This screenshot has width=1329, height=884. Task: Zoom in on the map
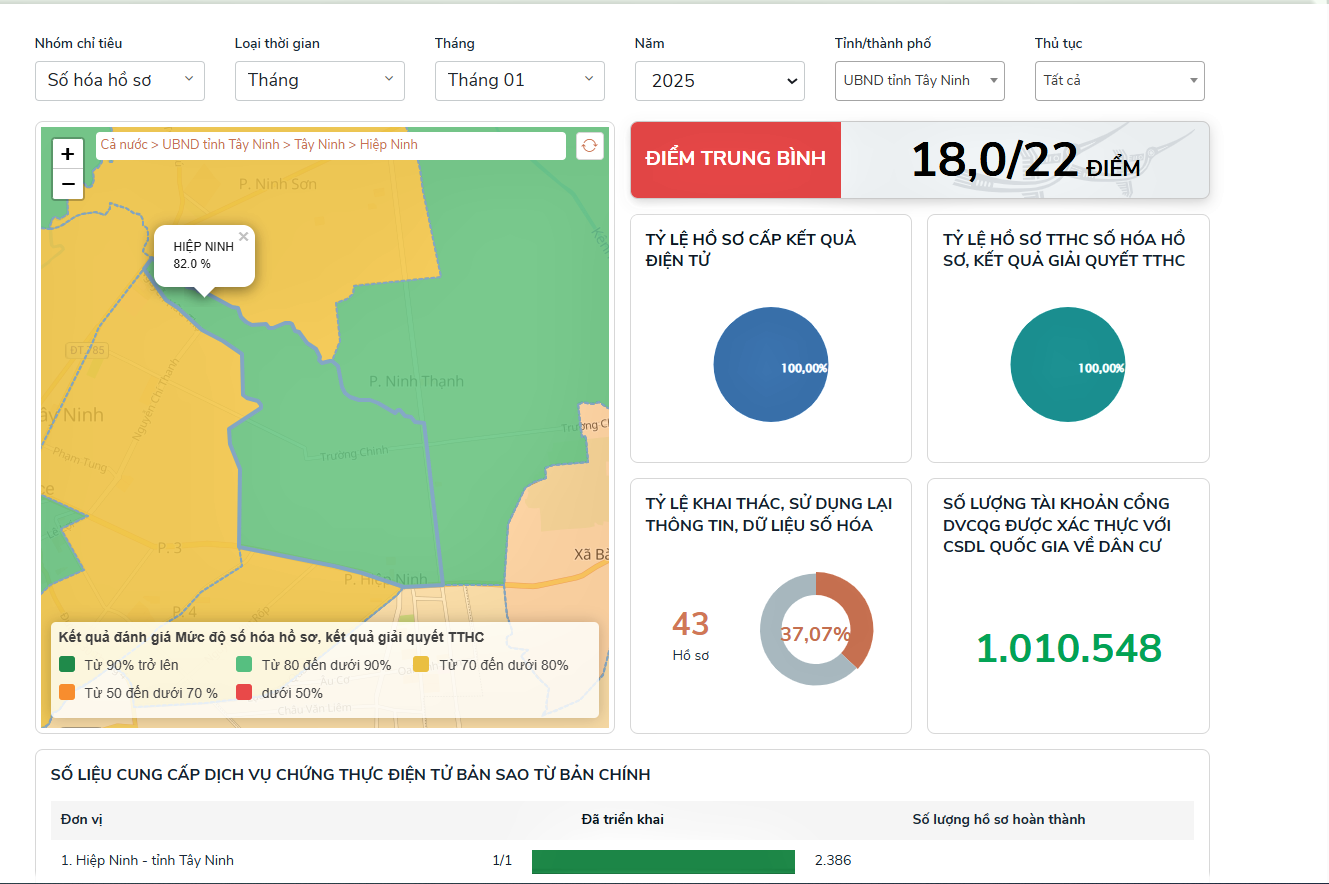[68, 154]
